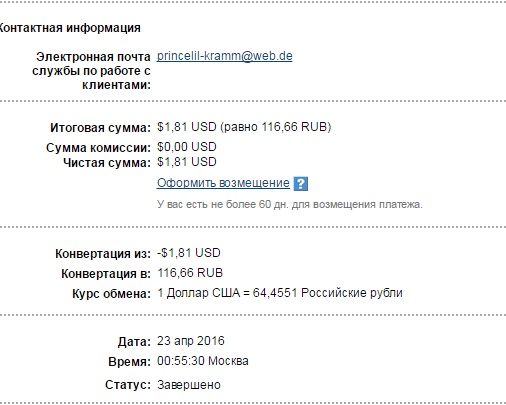This screenshot has width=506, height=405.
Task: Select the Завершено status text
Action: (x=189, y=385)
